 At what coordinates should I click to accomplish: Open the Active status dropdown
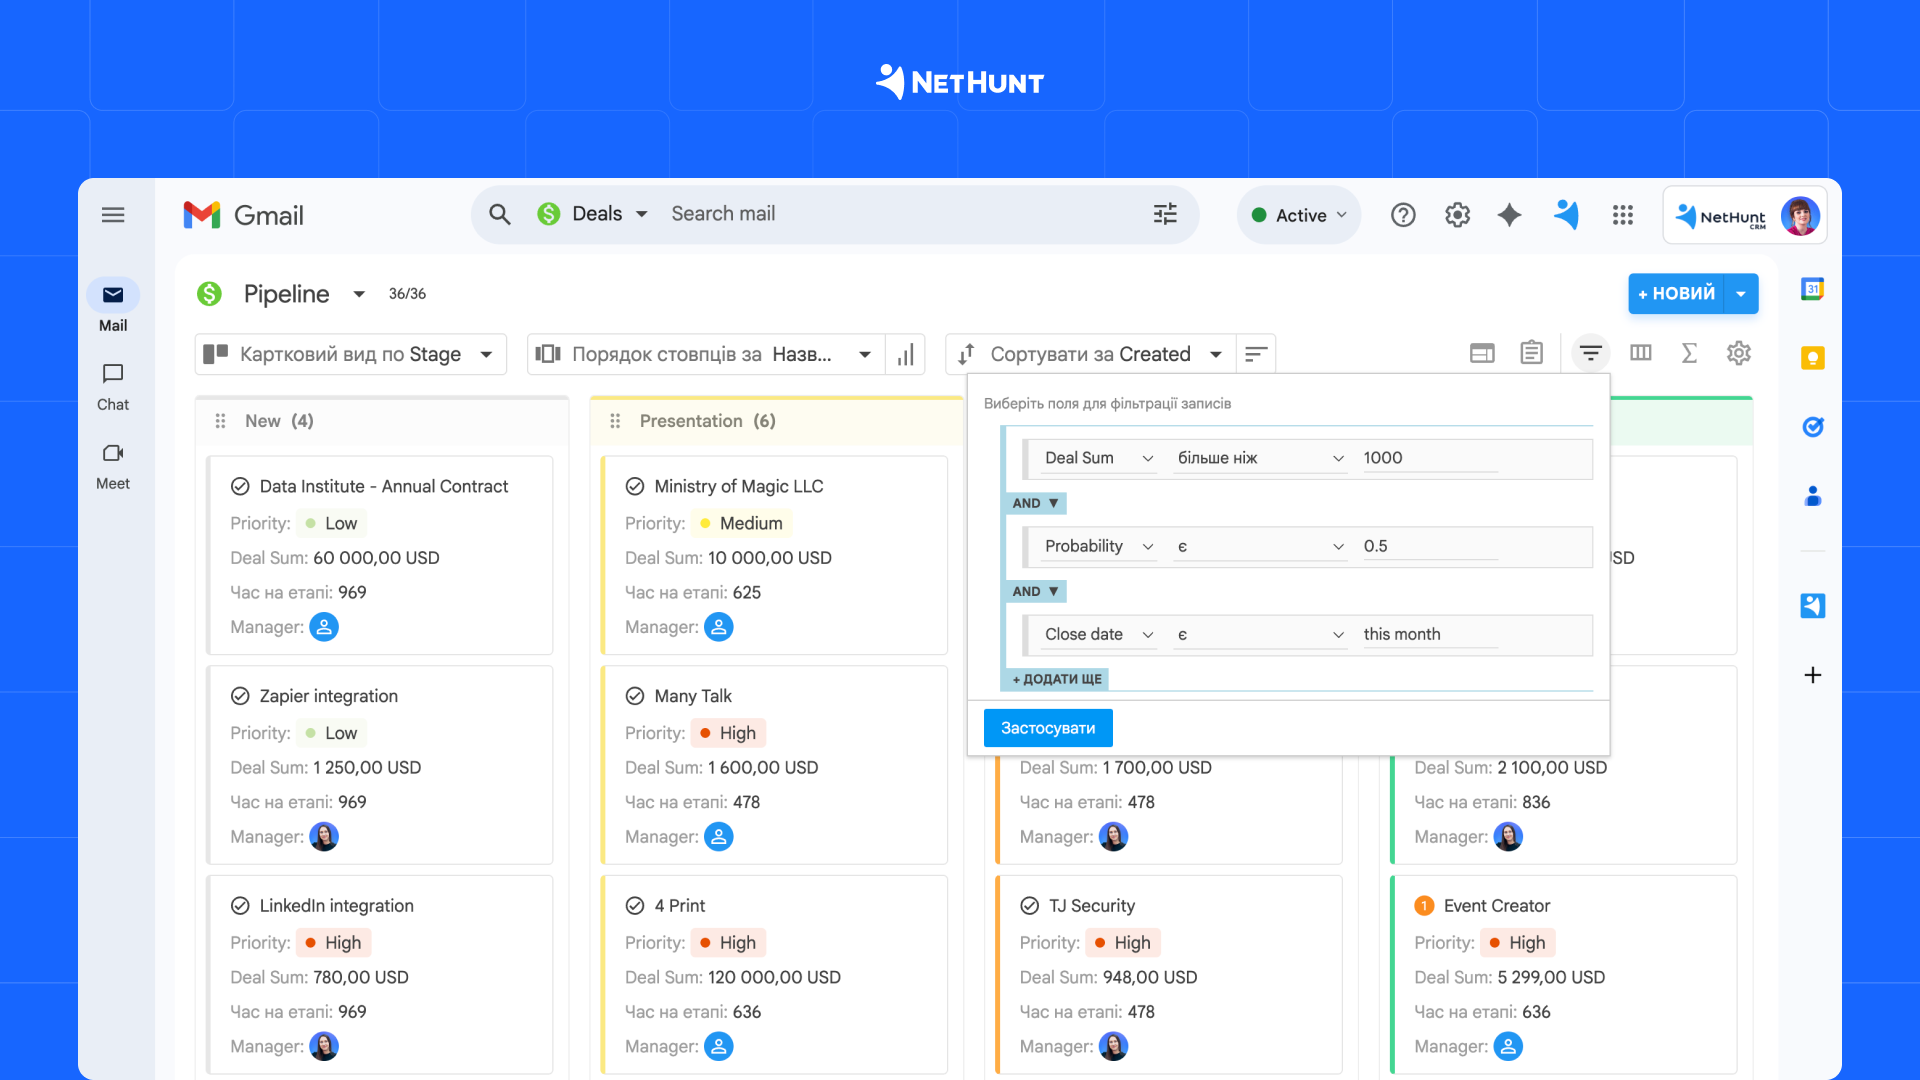click(x=1299, y=215)
